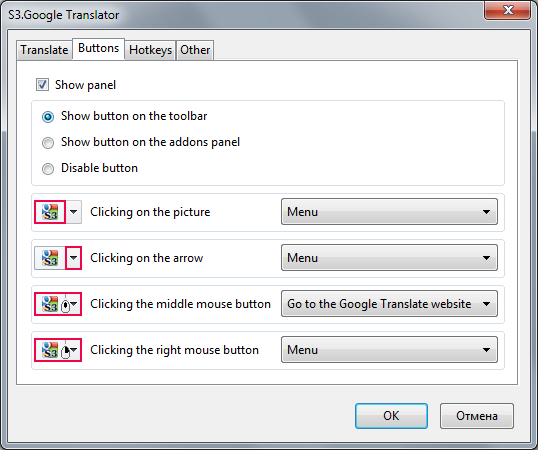Viewport: 538px width, 450px height.
Task: Click the Отмена cancel button
Action: tap(477, 416)
